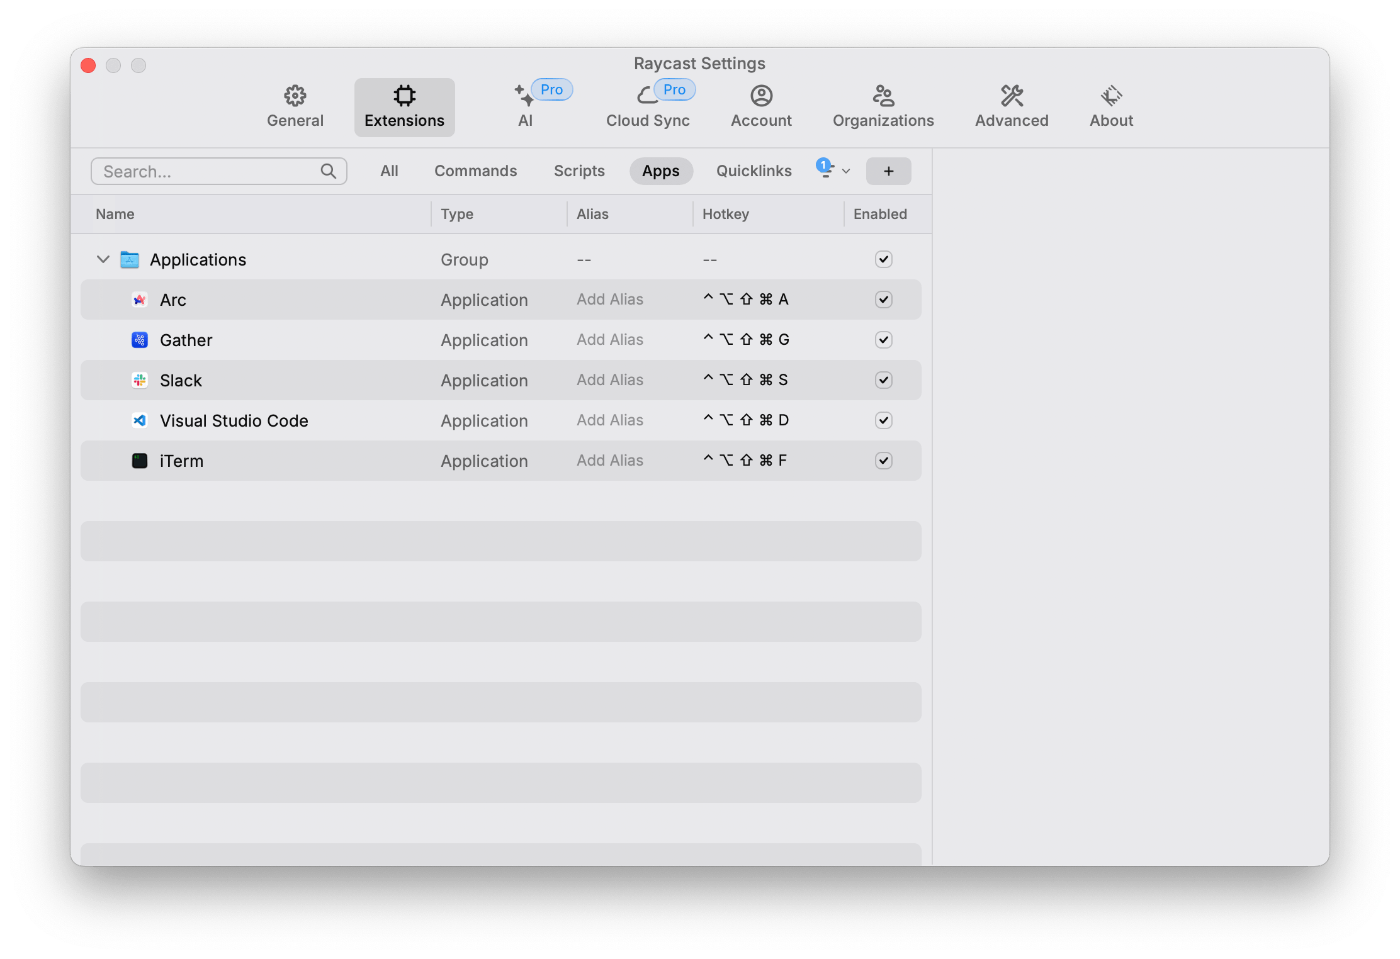1400x959 pixels.
Task: Click the Group type cell
Action: pyautogui.click(x=464, y=260)
